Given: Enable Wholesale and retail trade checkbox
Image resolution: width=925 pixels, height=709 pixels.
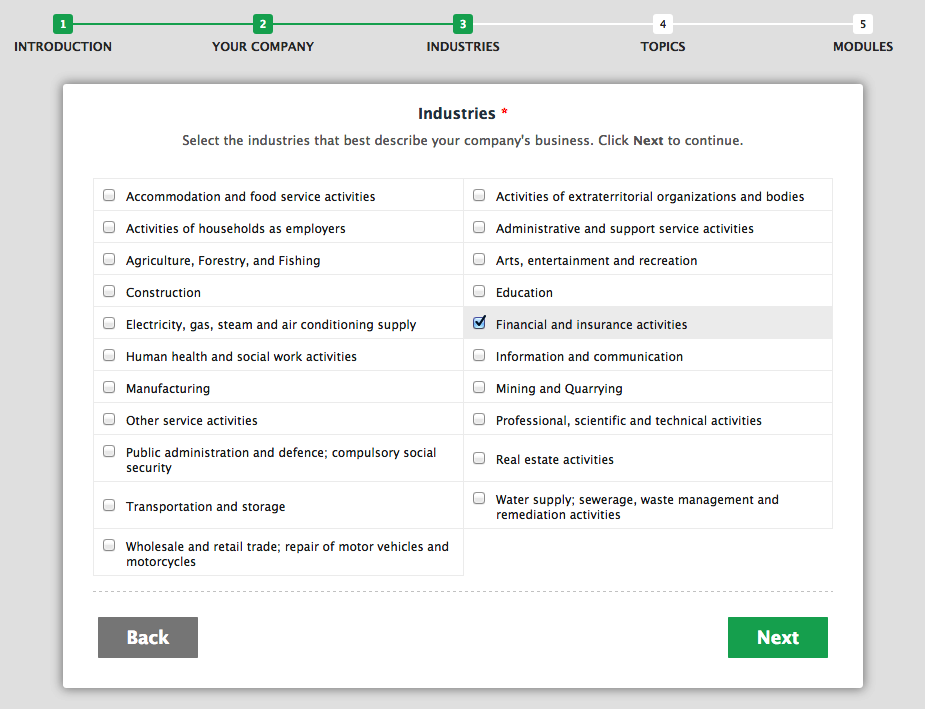Looking at the screenshot, I should pyautogui.click(x=109, y=545).
